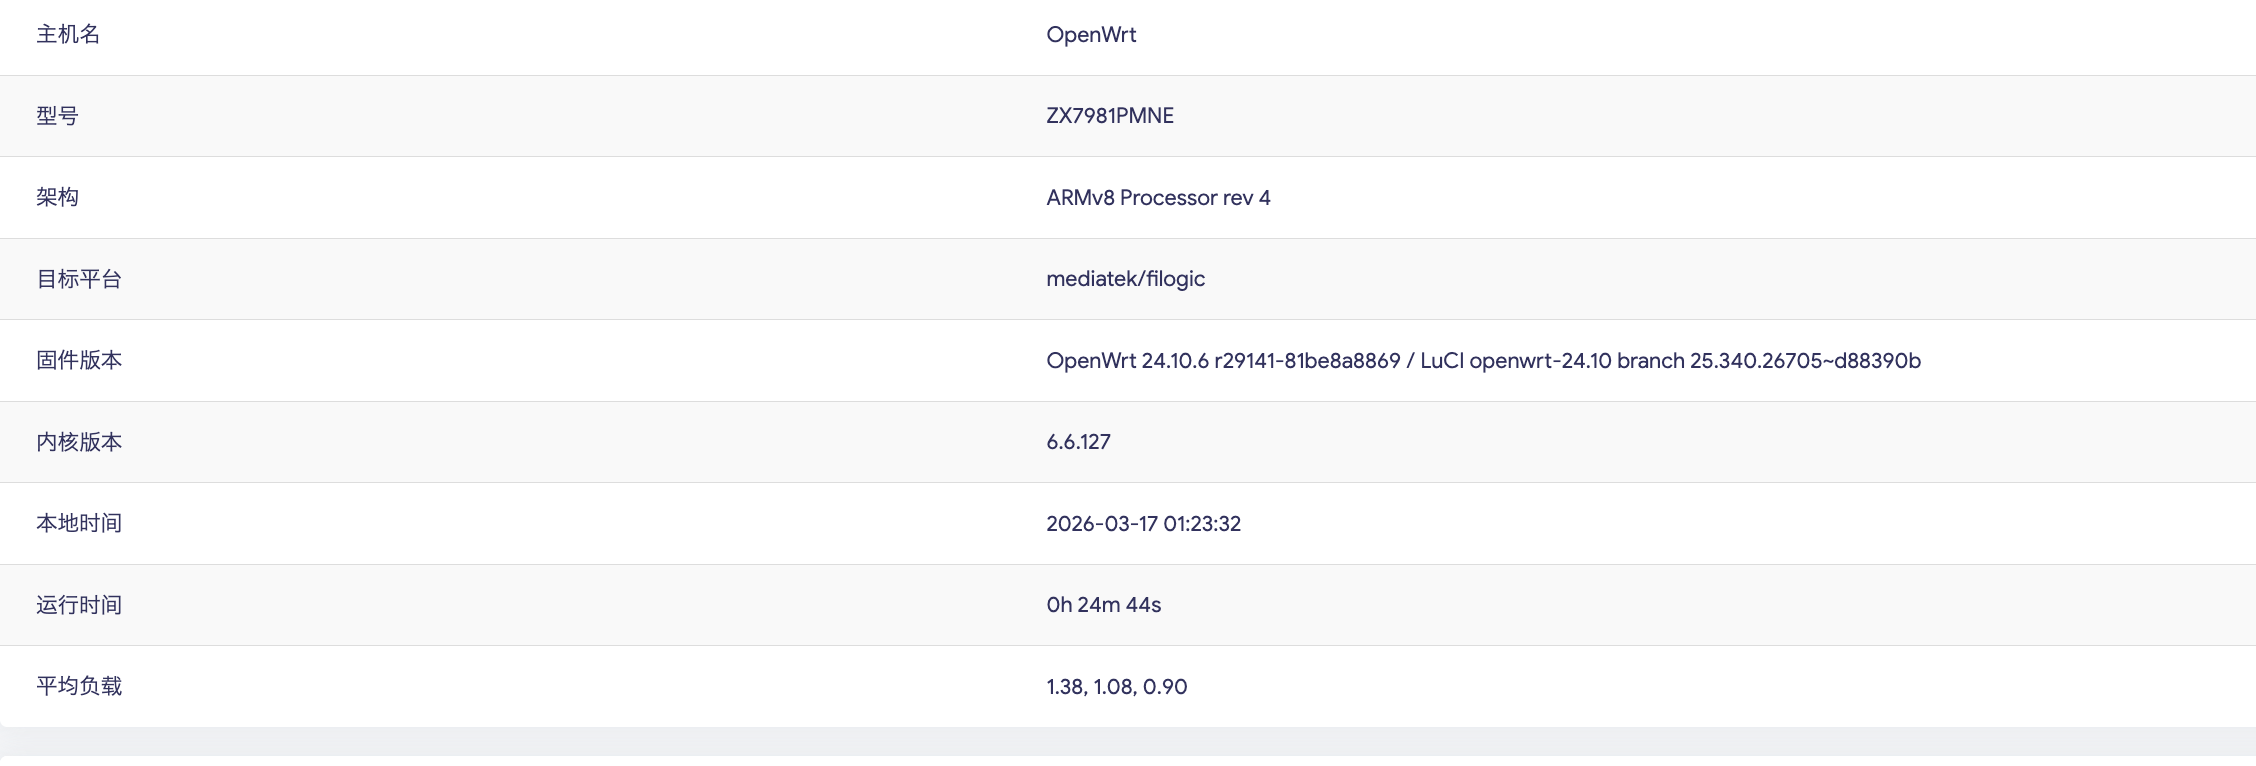Select the ARMv8 Processor rev 4 text

[1158, 198]
